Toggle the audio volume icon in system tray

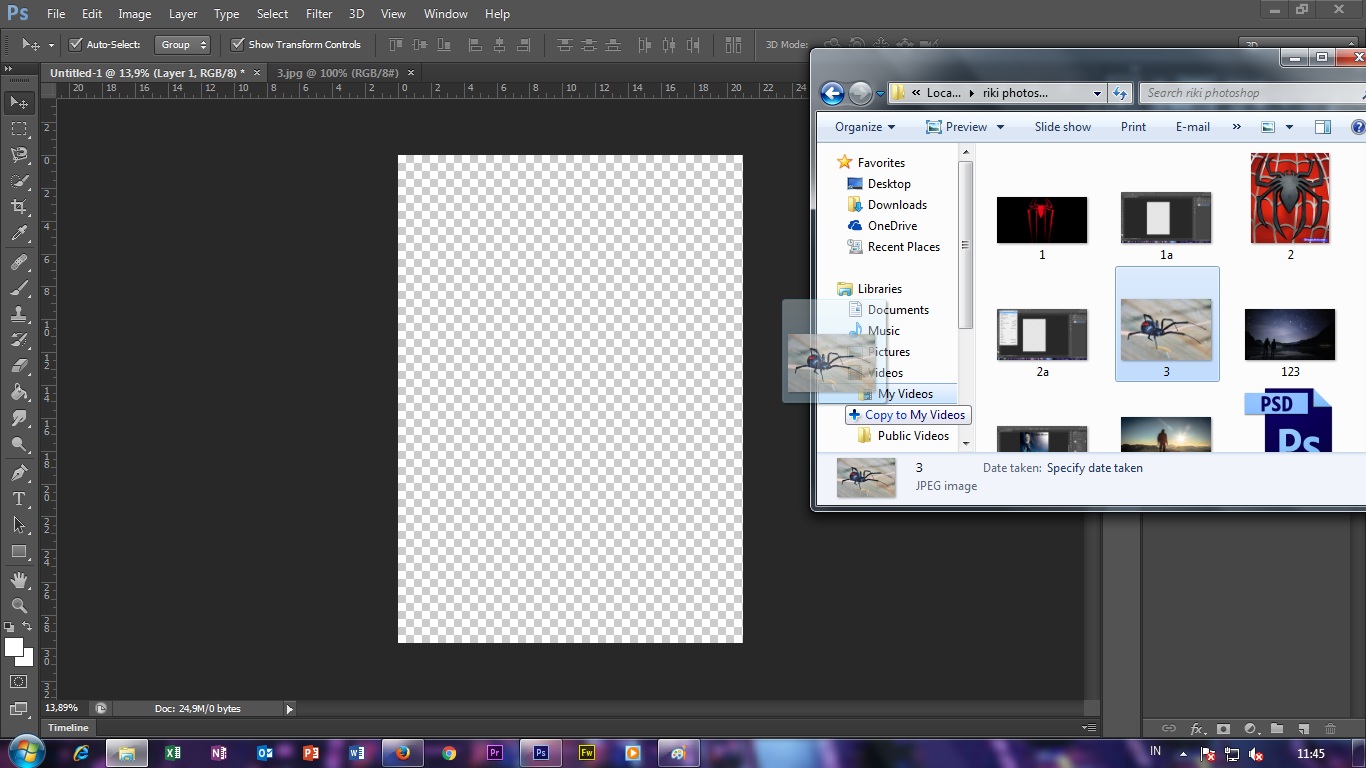(x=1255, y=752)
